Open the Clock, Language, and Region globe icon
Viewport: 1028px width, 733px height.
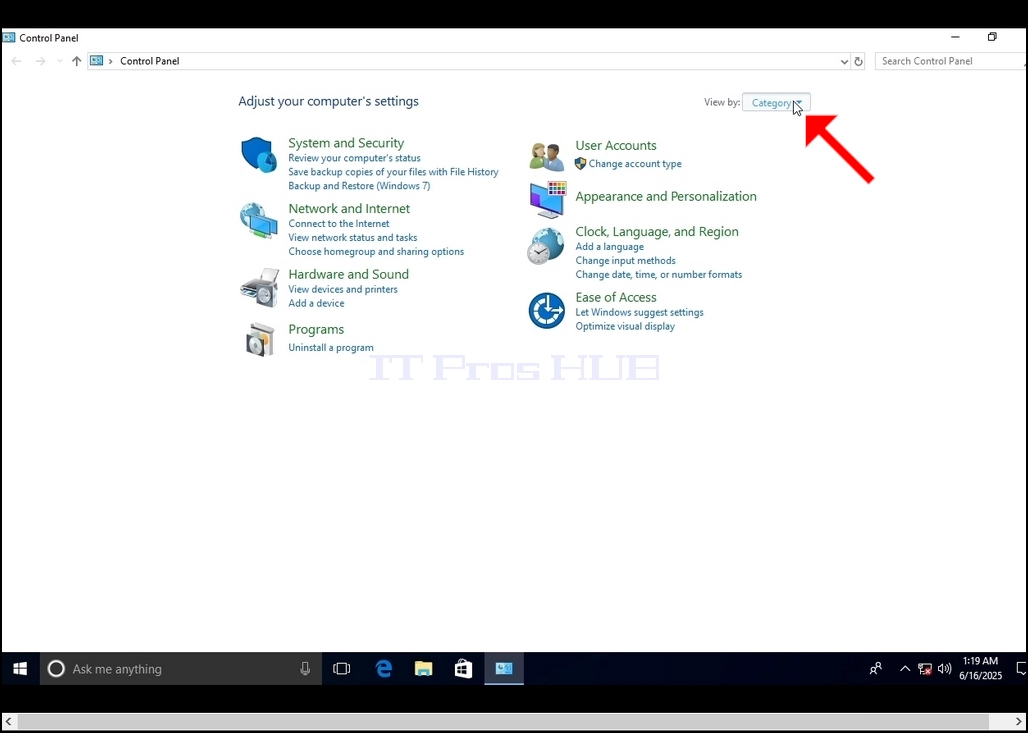coord(545,246)
